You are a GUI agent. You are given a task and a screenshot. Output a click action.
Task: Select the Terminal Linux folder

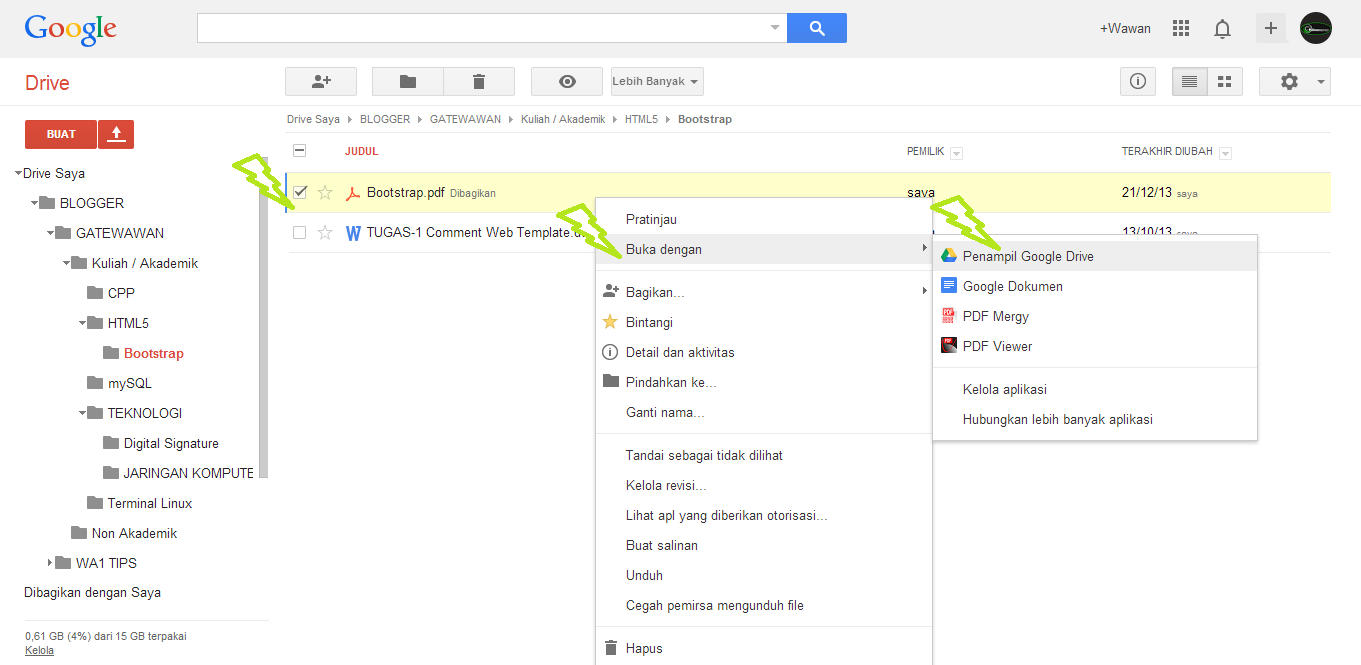click(x=150, y=503)
